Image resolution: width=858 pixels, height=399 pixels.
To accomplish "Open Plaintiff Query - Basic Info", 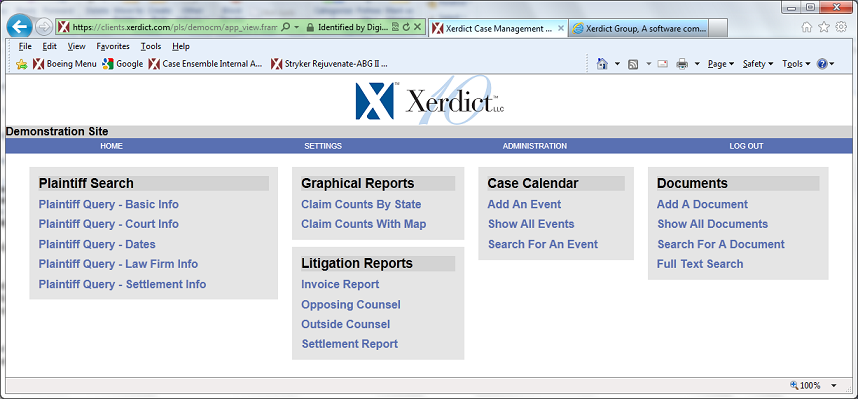I will (x=108, y=204).
